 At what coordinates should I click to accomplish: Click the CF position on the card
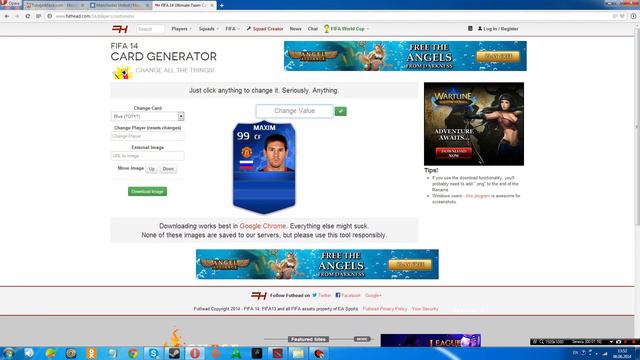coord(258,137)
